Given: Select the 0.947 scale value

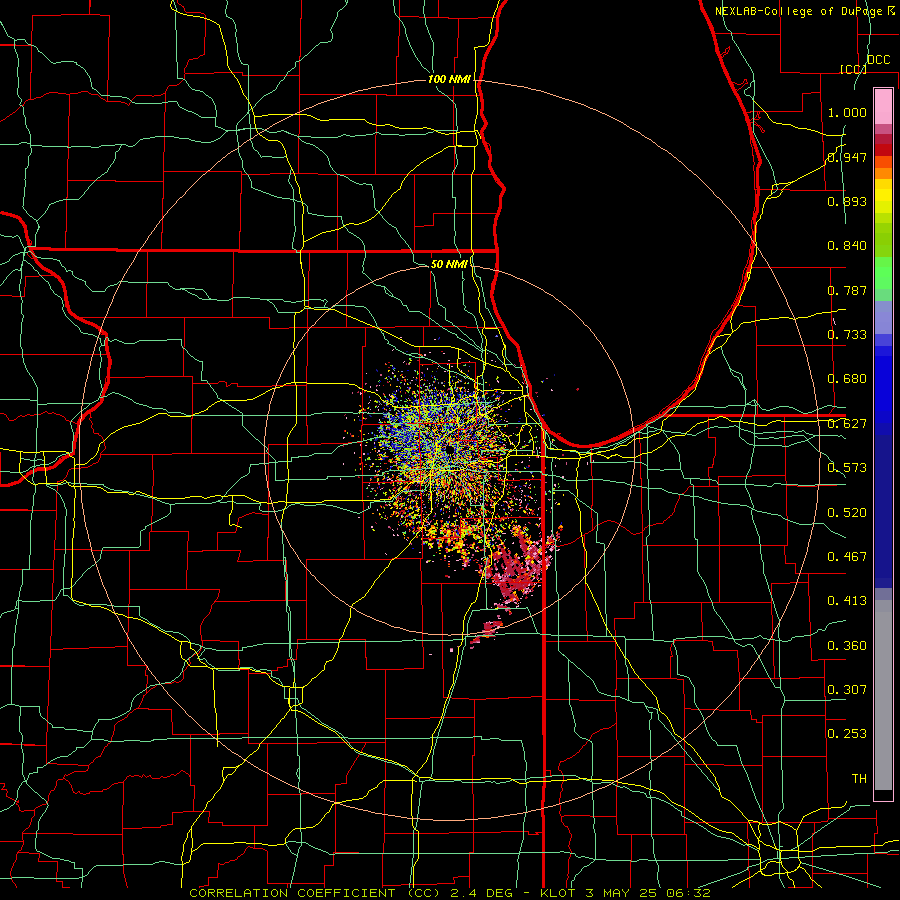Looking at the screenshot, I should (x=847, y=157).
